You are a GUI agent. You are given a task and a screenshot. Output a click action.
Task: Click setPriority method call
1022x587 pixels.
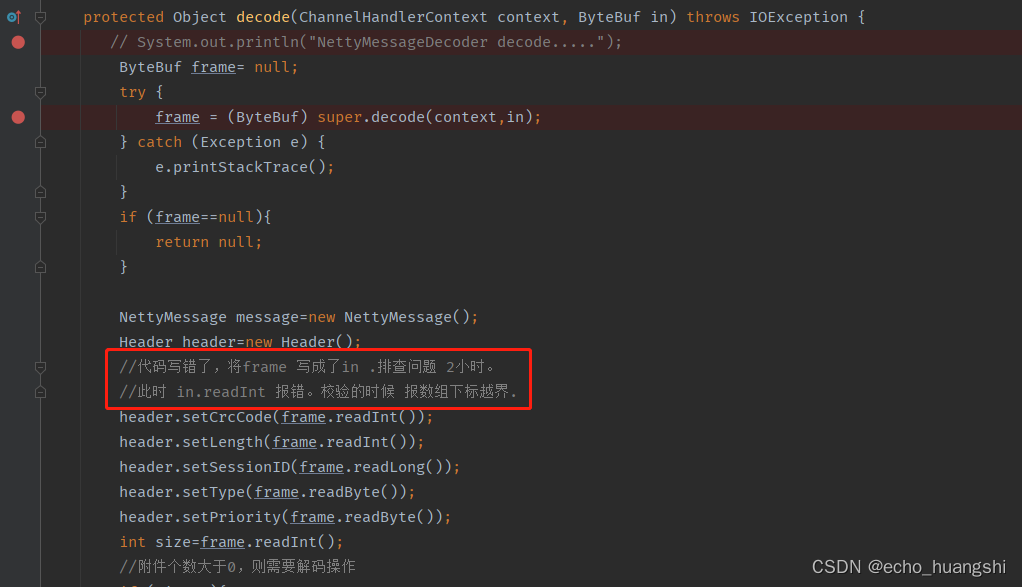(231, 517)
